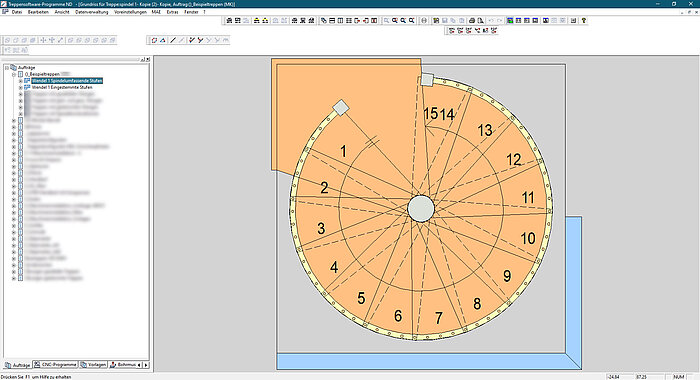Click the red-blue checkmark tool icon
The width and height of the screenshot is (700, 380).
[x=192, y=40]
